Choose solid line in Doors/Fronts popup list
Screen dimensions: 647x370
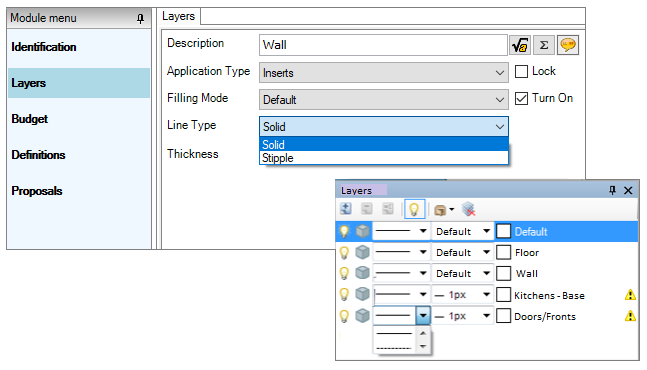point(394,333)
